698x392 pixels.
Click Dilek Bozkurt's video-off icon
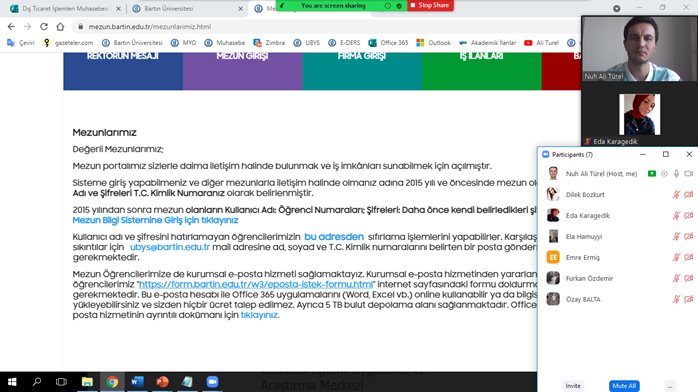tap(689, 194)
